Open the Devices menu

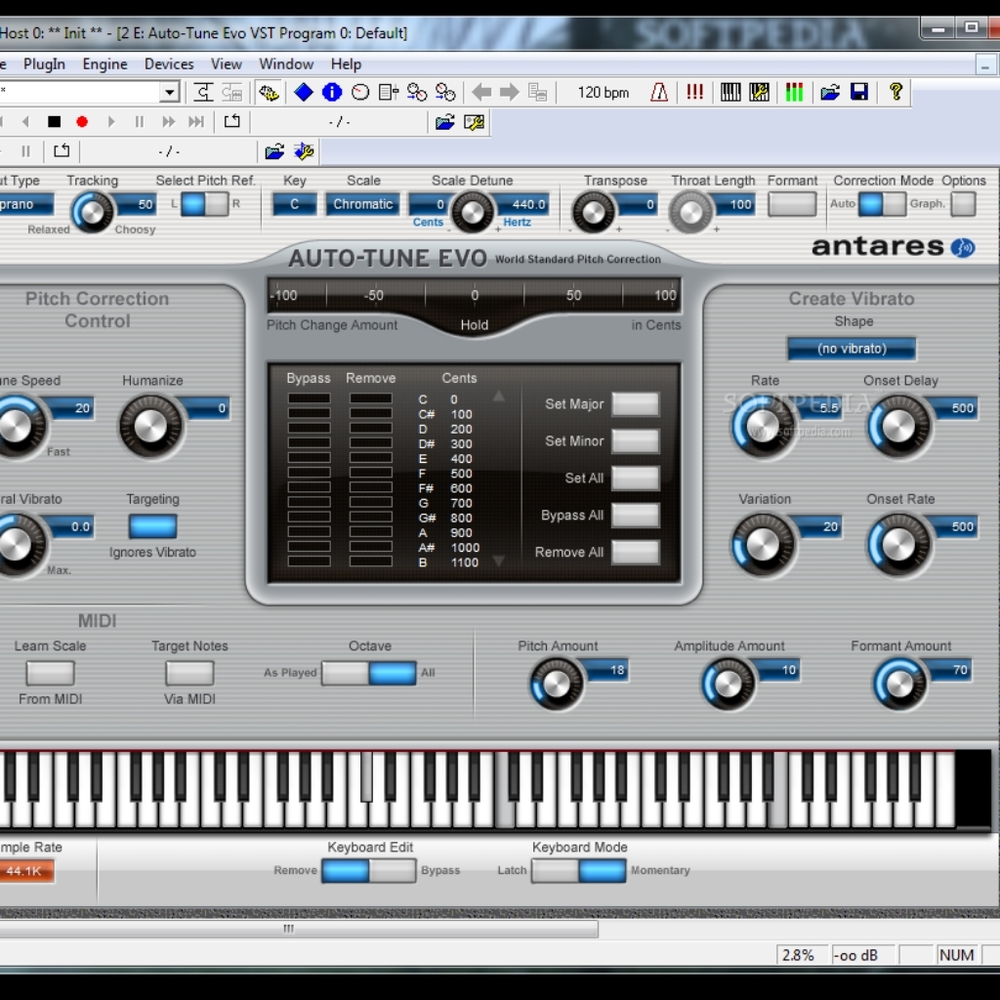[169, 64]
